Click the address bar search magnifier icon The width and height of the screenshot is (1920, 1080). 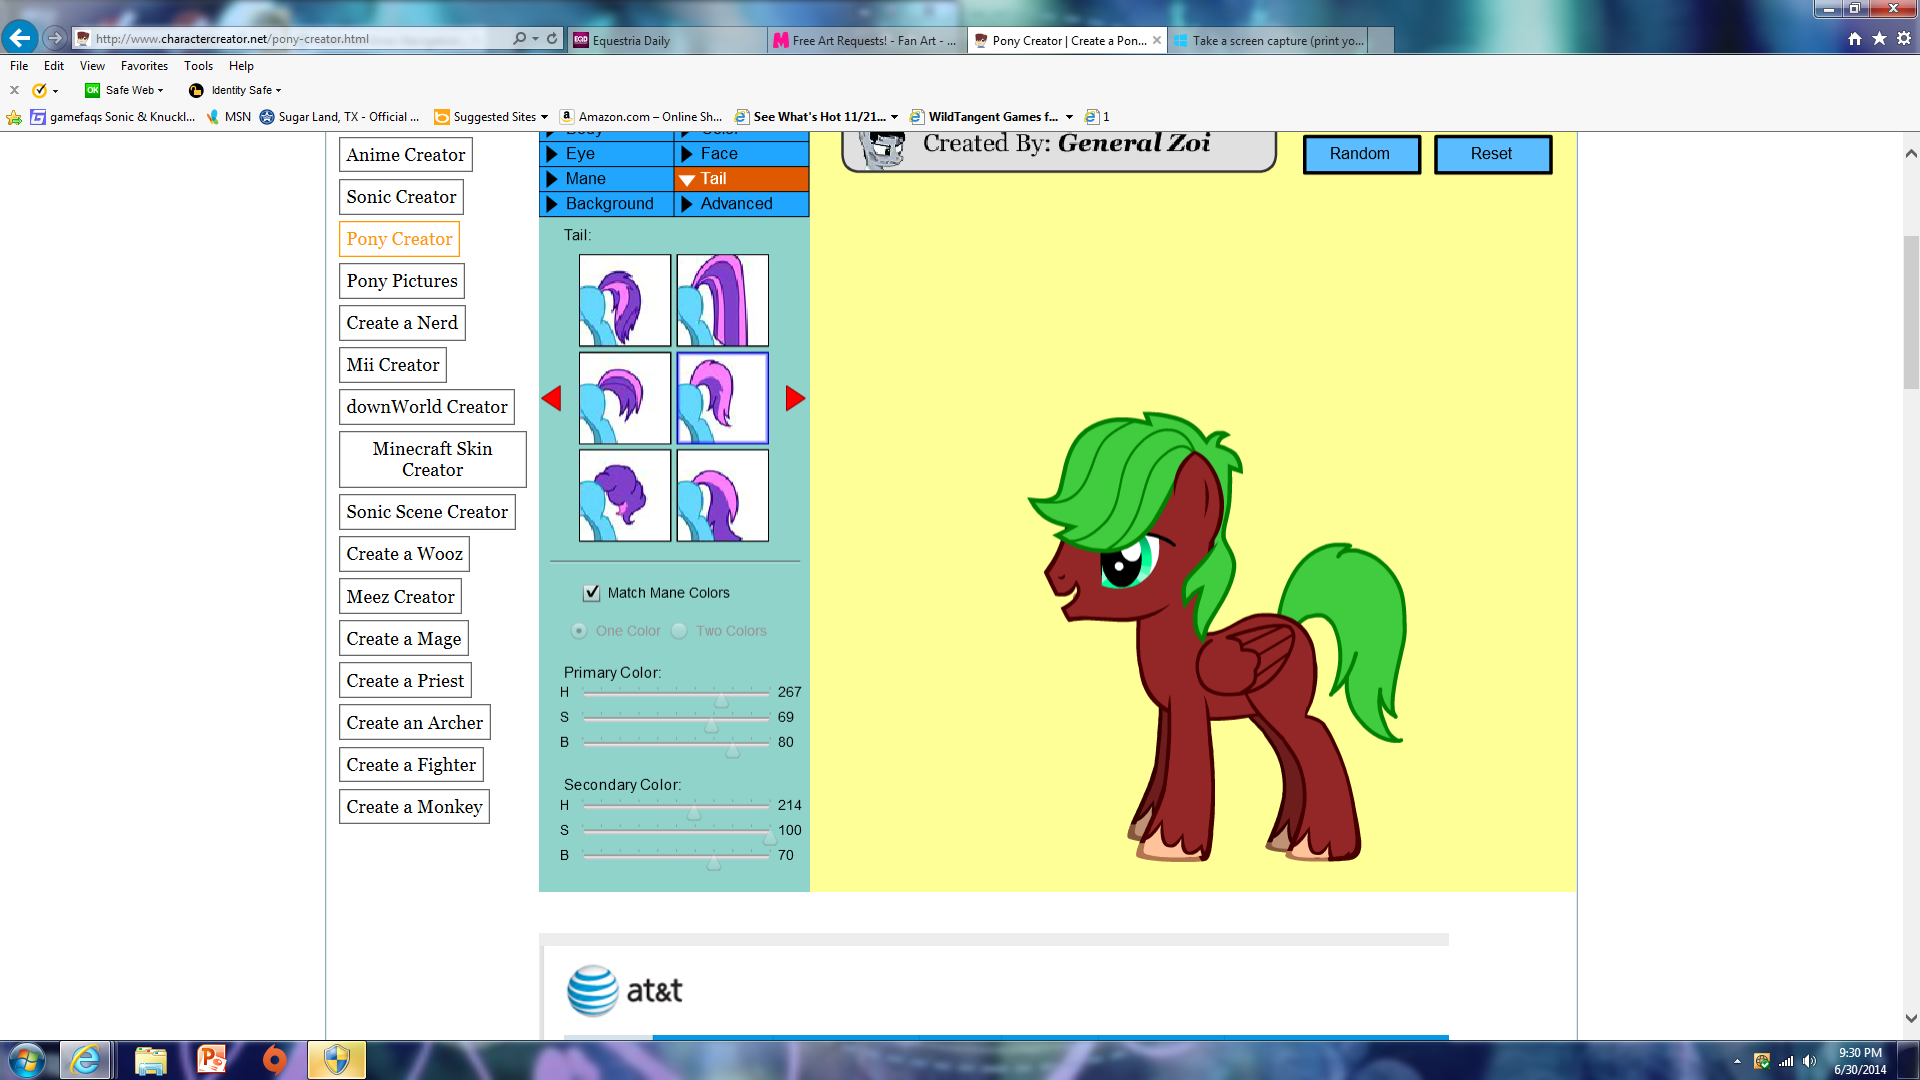[x=519, y=38]
